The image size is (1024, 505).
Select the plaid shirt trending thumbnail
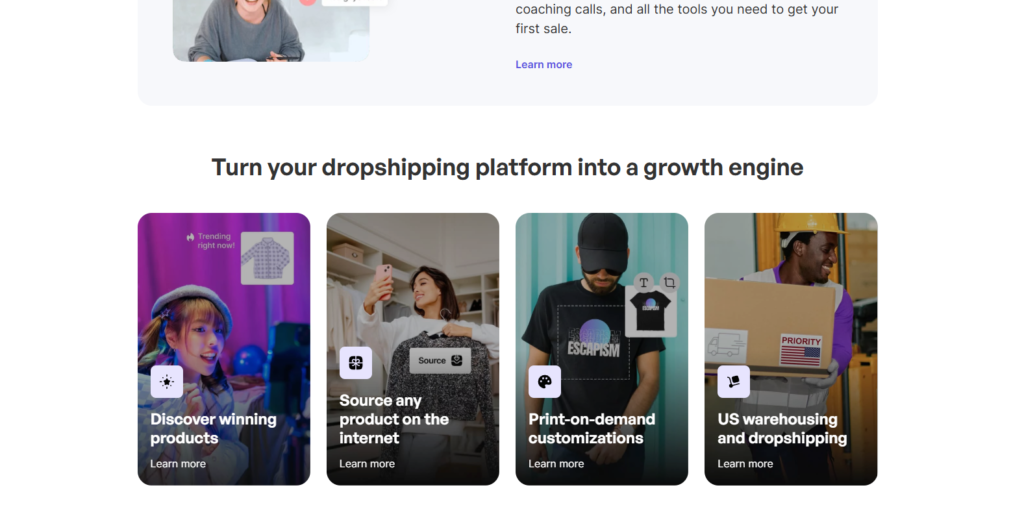(267, 258)
